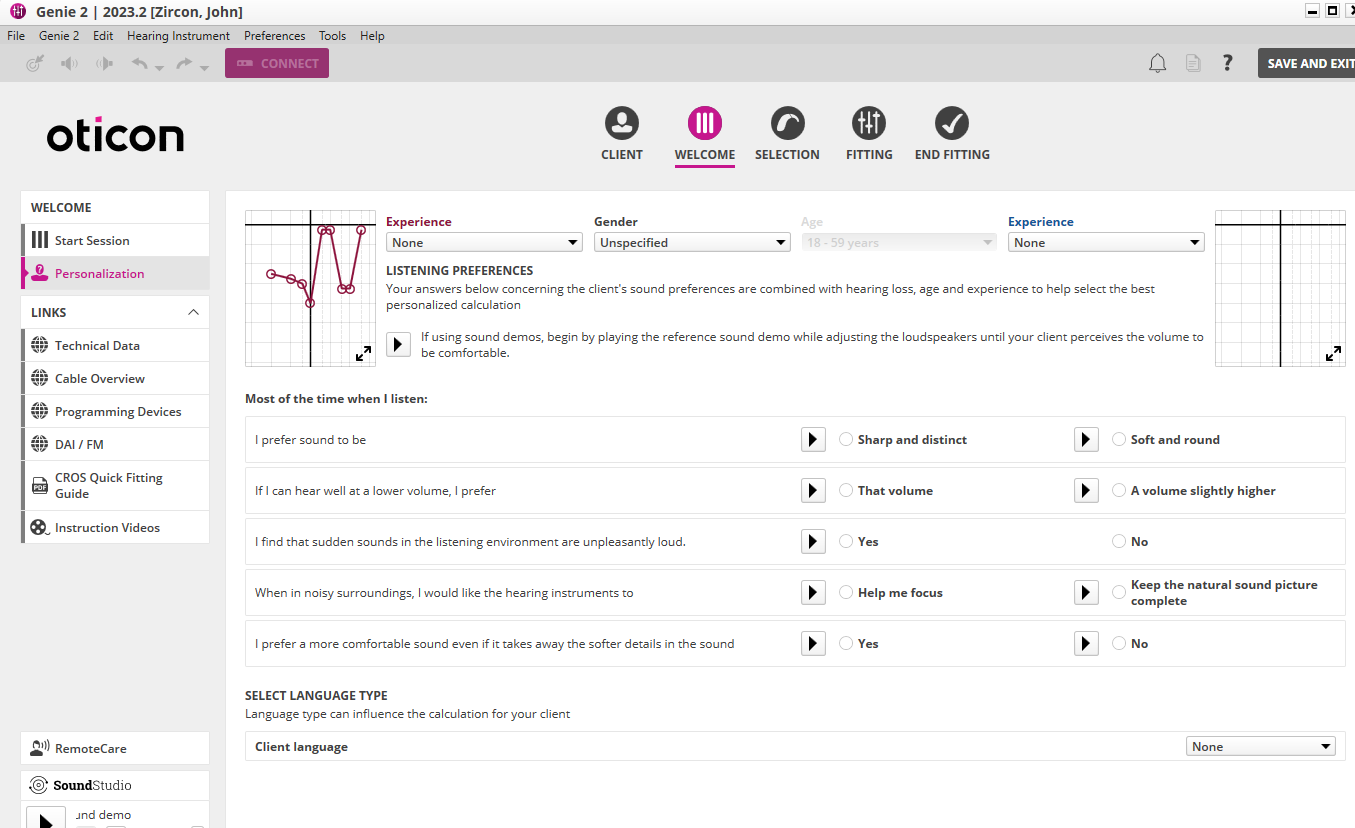Open RemoteCare panel
Viewport: 1355px width, 828px height.
coord(115,748)
